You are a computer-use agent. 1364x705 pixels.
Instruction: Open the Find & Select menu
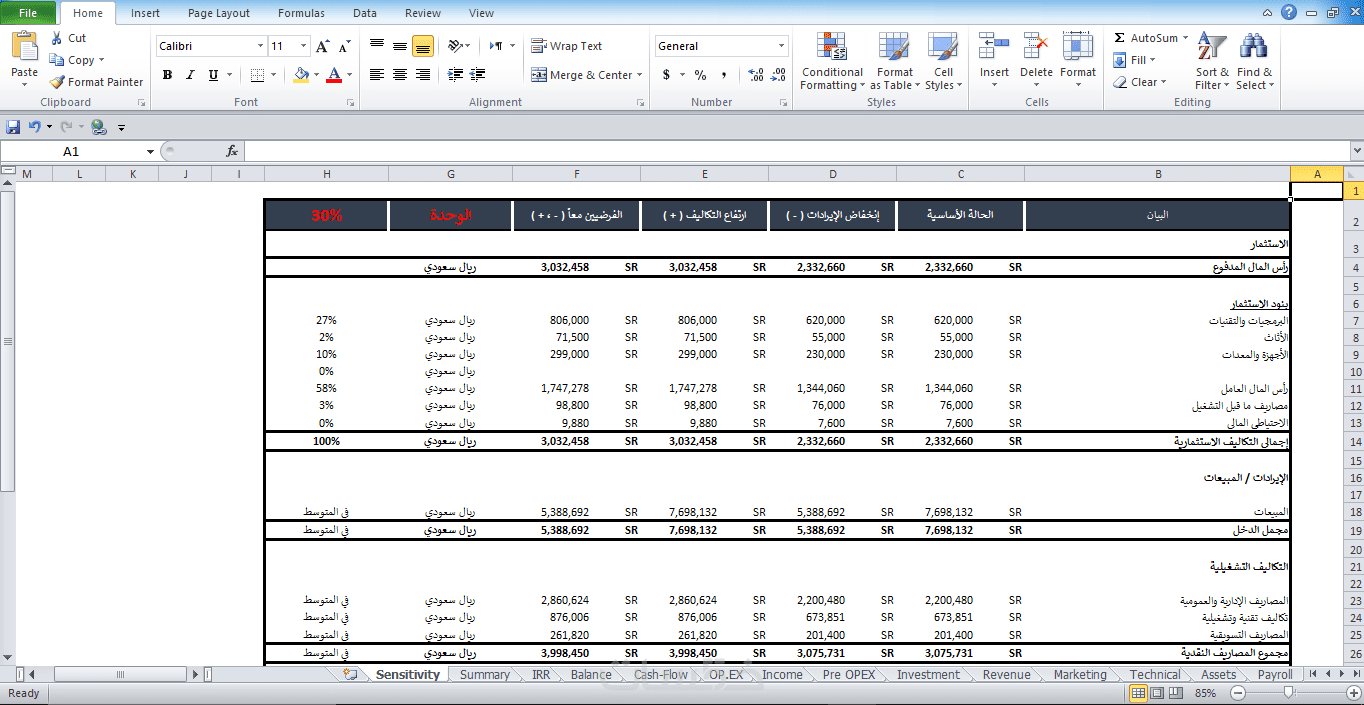pyautogui.click(x=1254, y=61)
